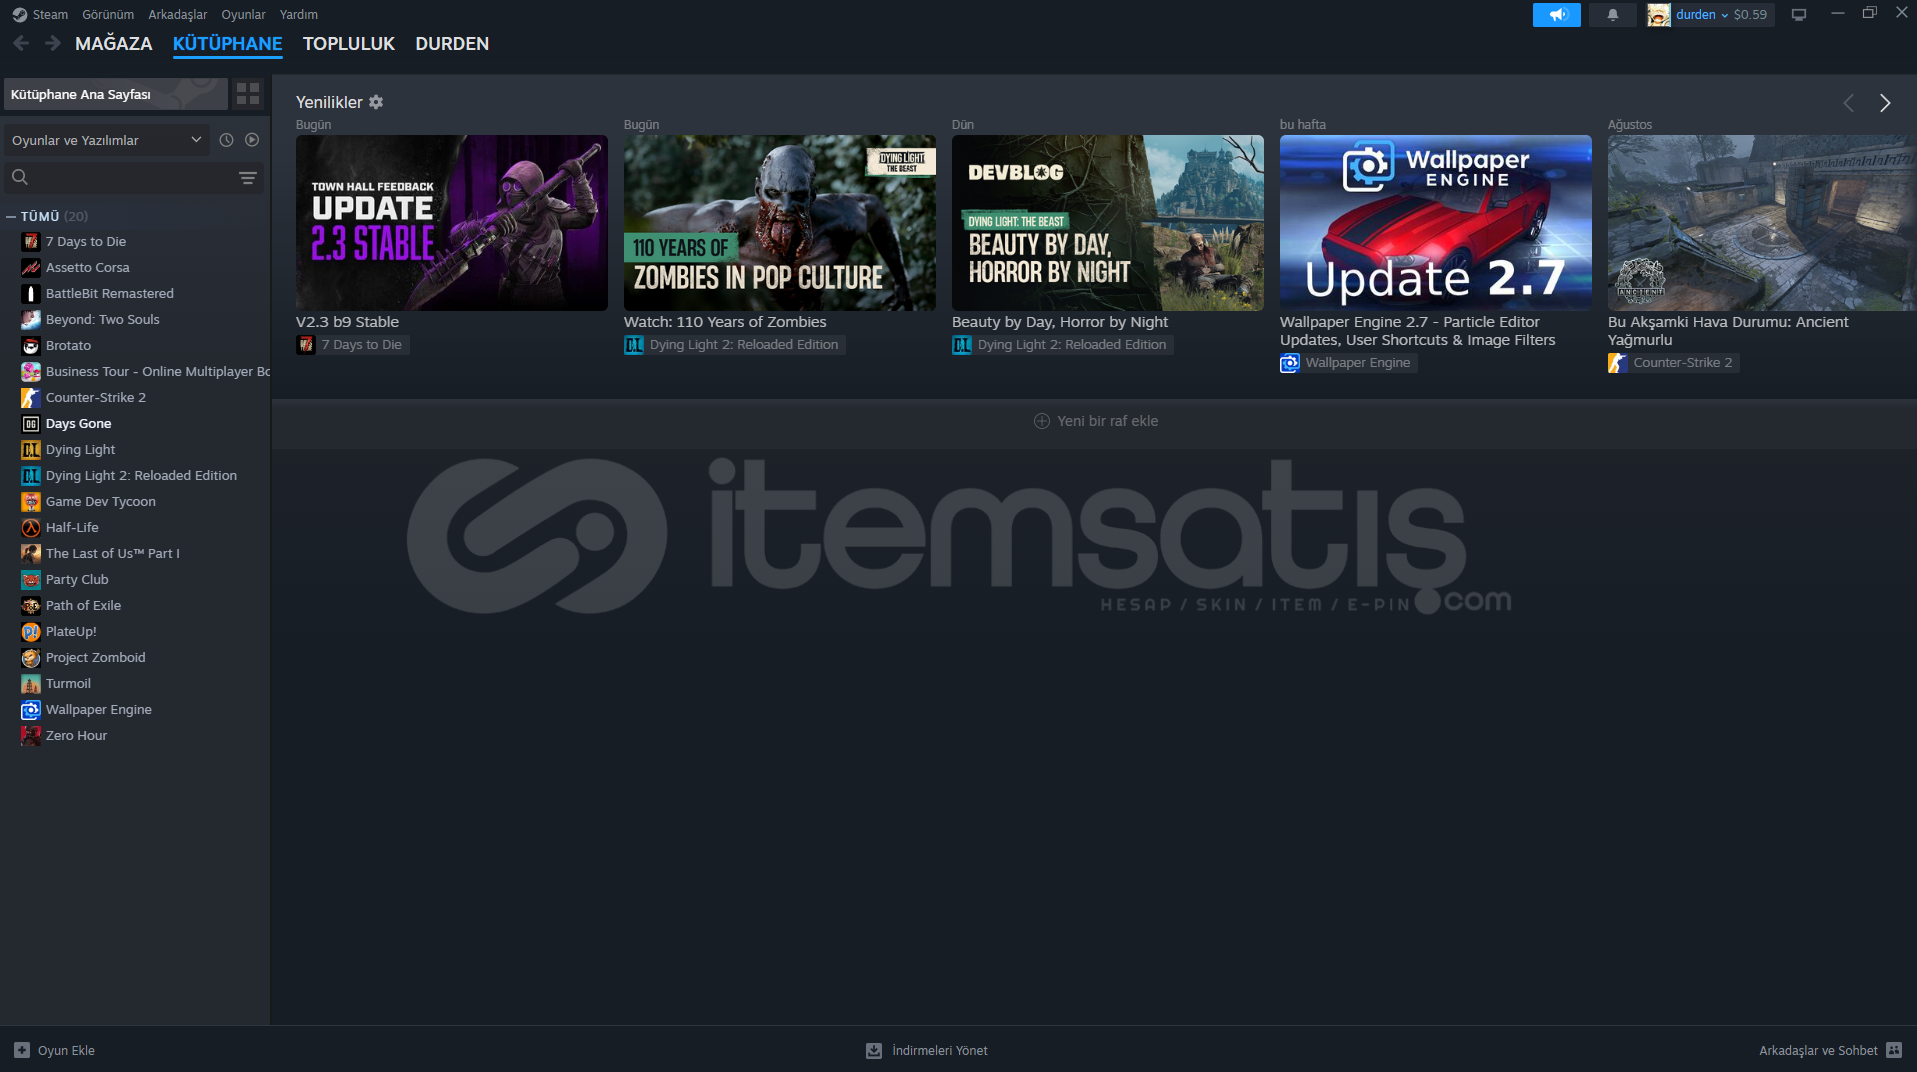The image size is (1917, 1072).
Task: Open the Görünüm menu
Action: (x=108, y=14)
